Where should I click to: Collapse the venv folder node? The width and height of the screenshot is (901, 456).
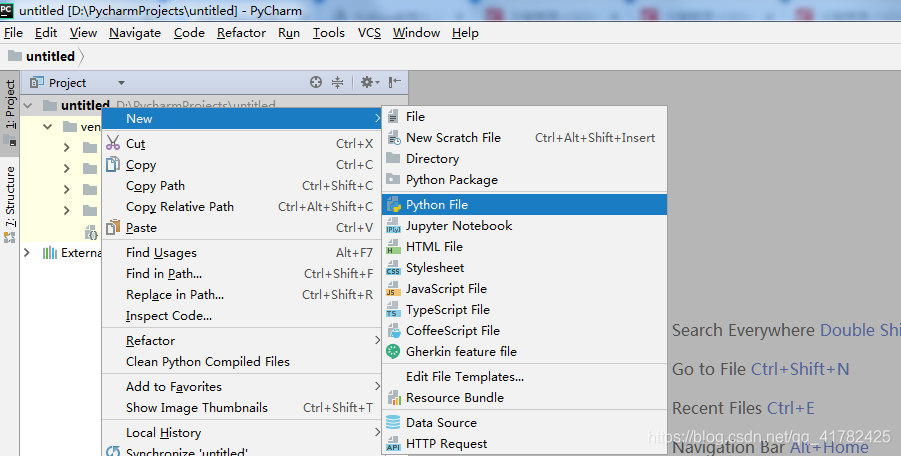[48, 126]
